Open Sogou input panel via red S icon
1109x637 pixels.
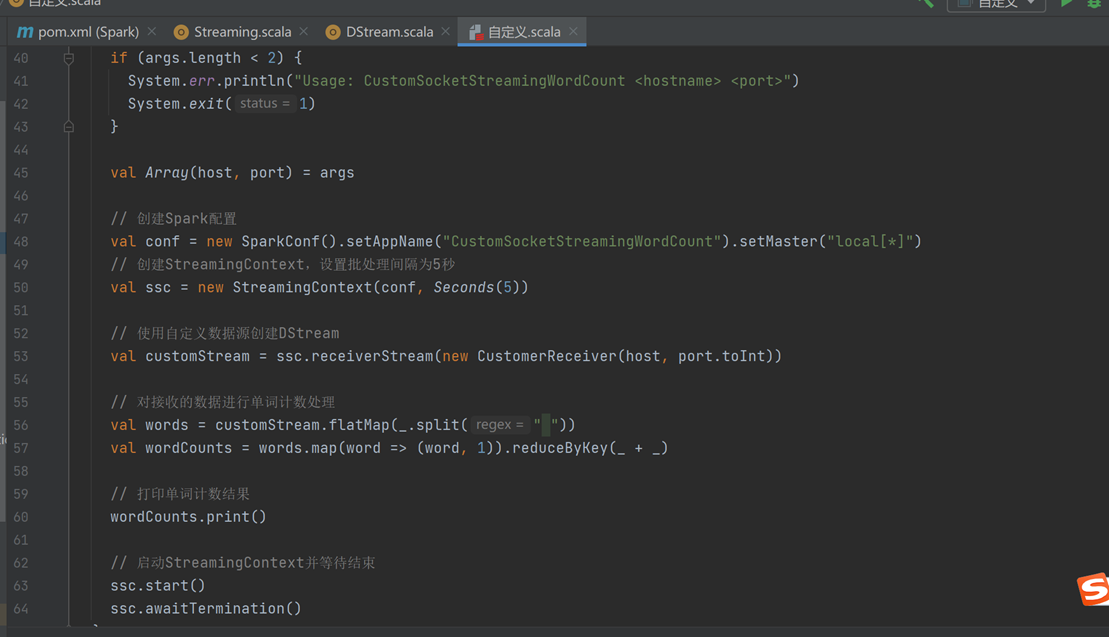tap(1092, 589)
